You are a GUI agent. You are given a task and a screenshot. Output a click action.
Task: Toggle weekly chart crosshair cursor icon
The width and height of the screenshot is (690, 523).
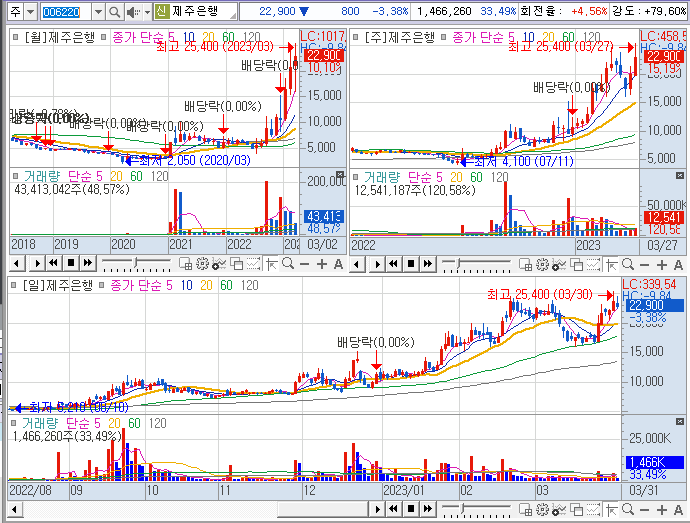(612, 265)
